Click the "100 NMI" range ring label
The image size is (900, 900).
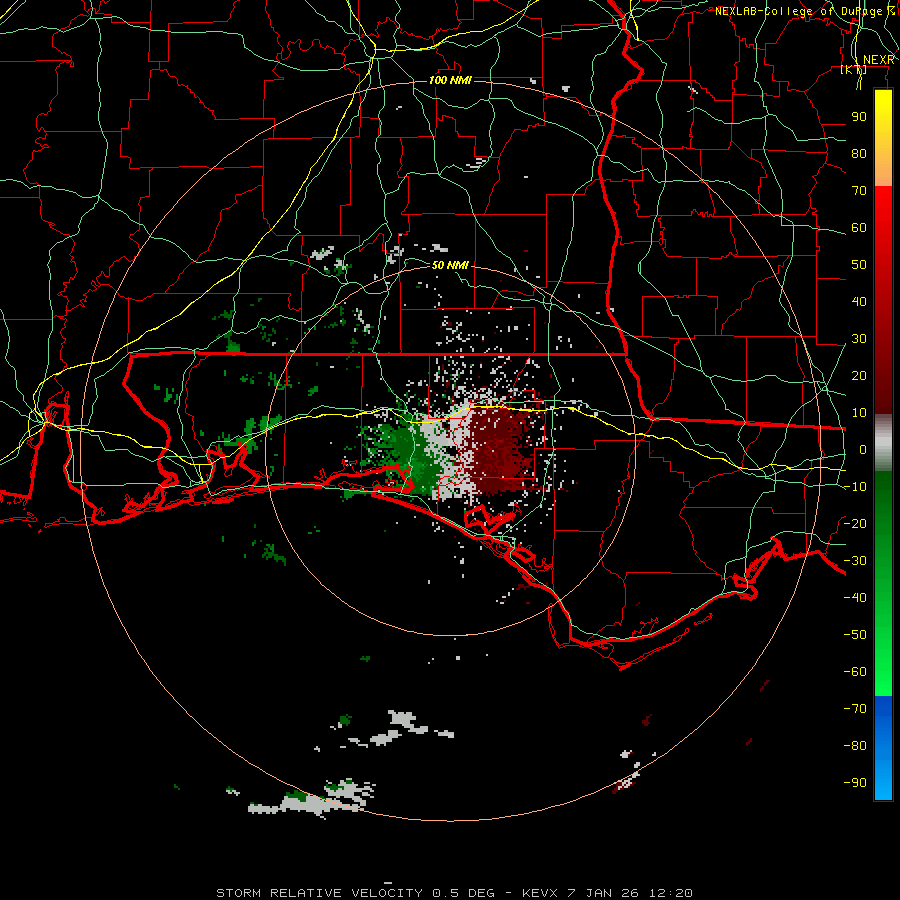tap(450, 80)
